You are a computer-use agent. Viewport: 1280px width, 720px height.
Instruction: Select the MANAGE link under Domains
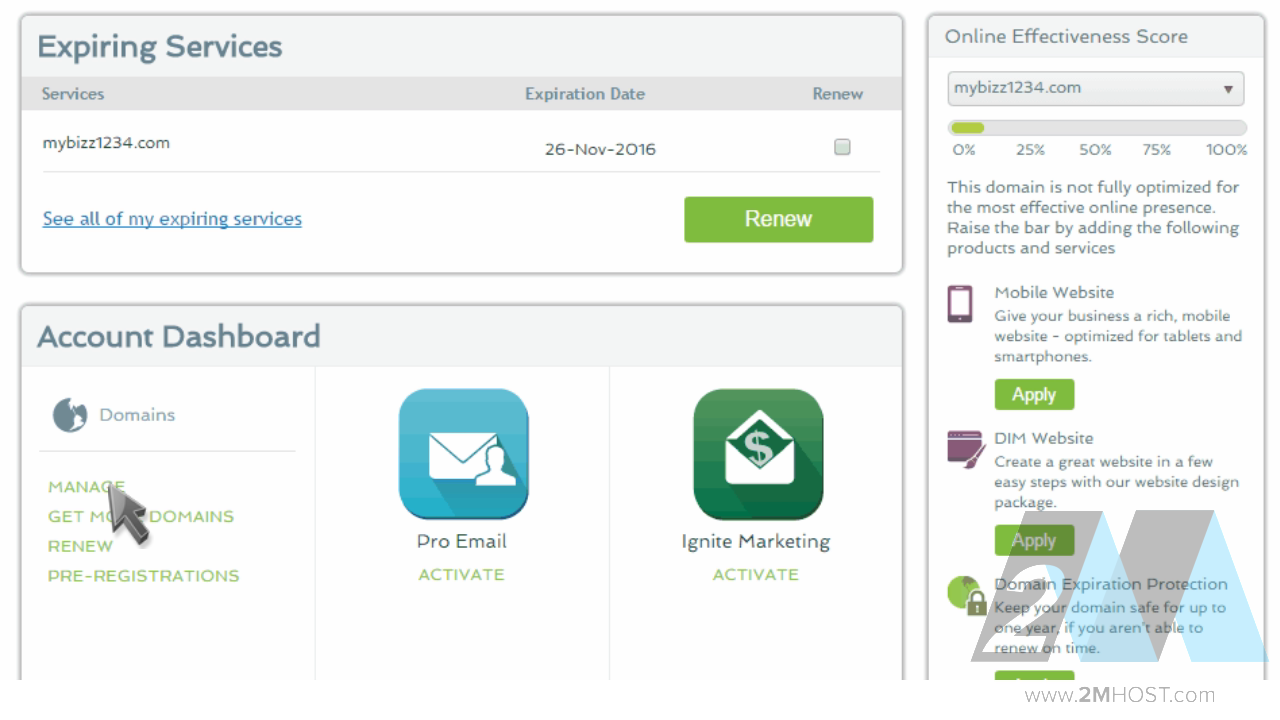click(86, 487)
